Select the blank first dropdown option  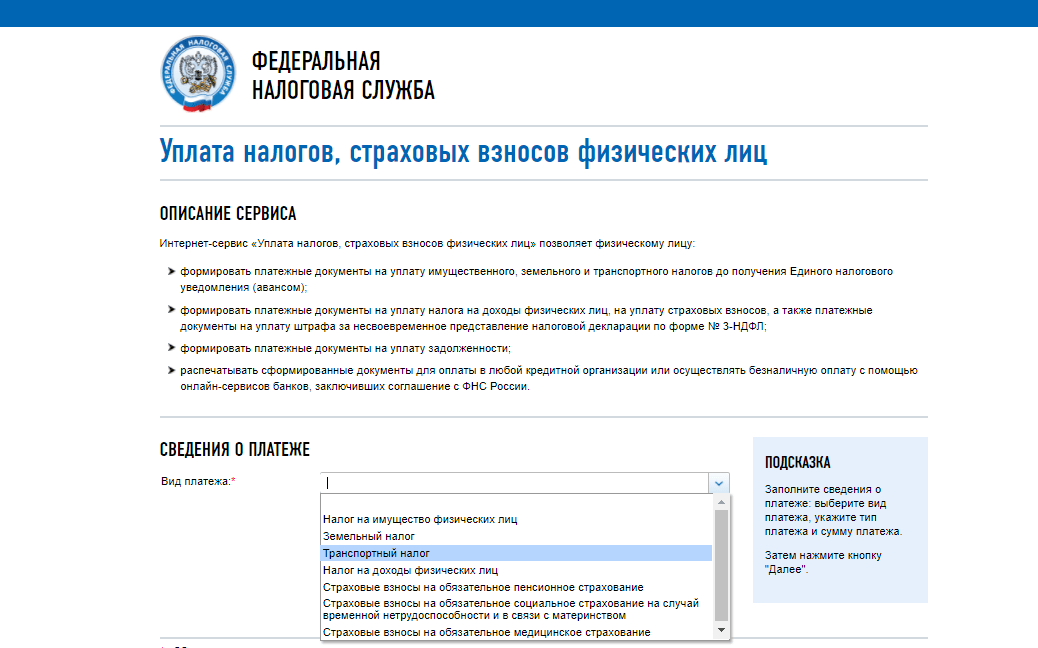coord(516,503)
